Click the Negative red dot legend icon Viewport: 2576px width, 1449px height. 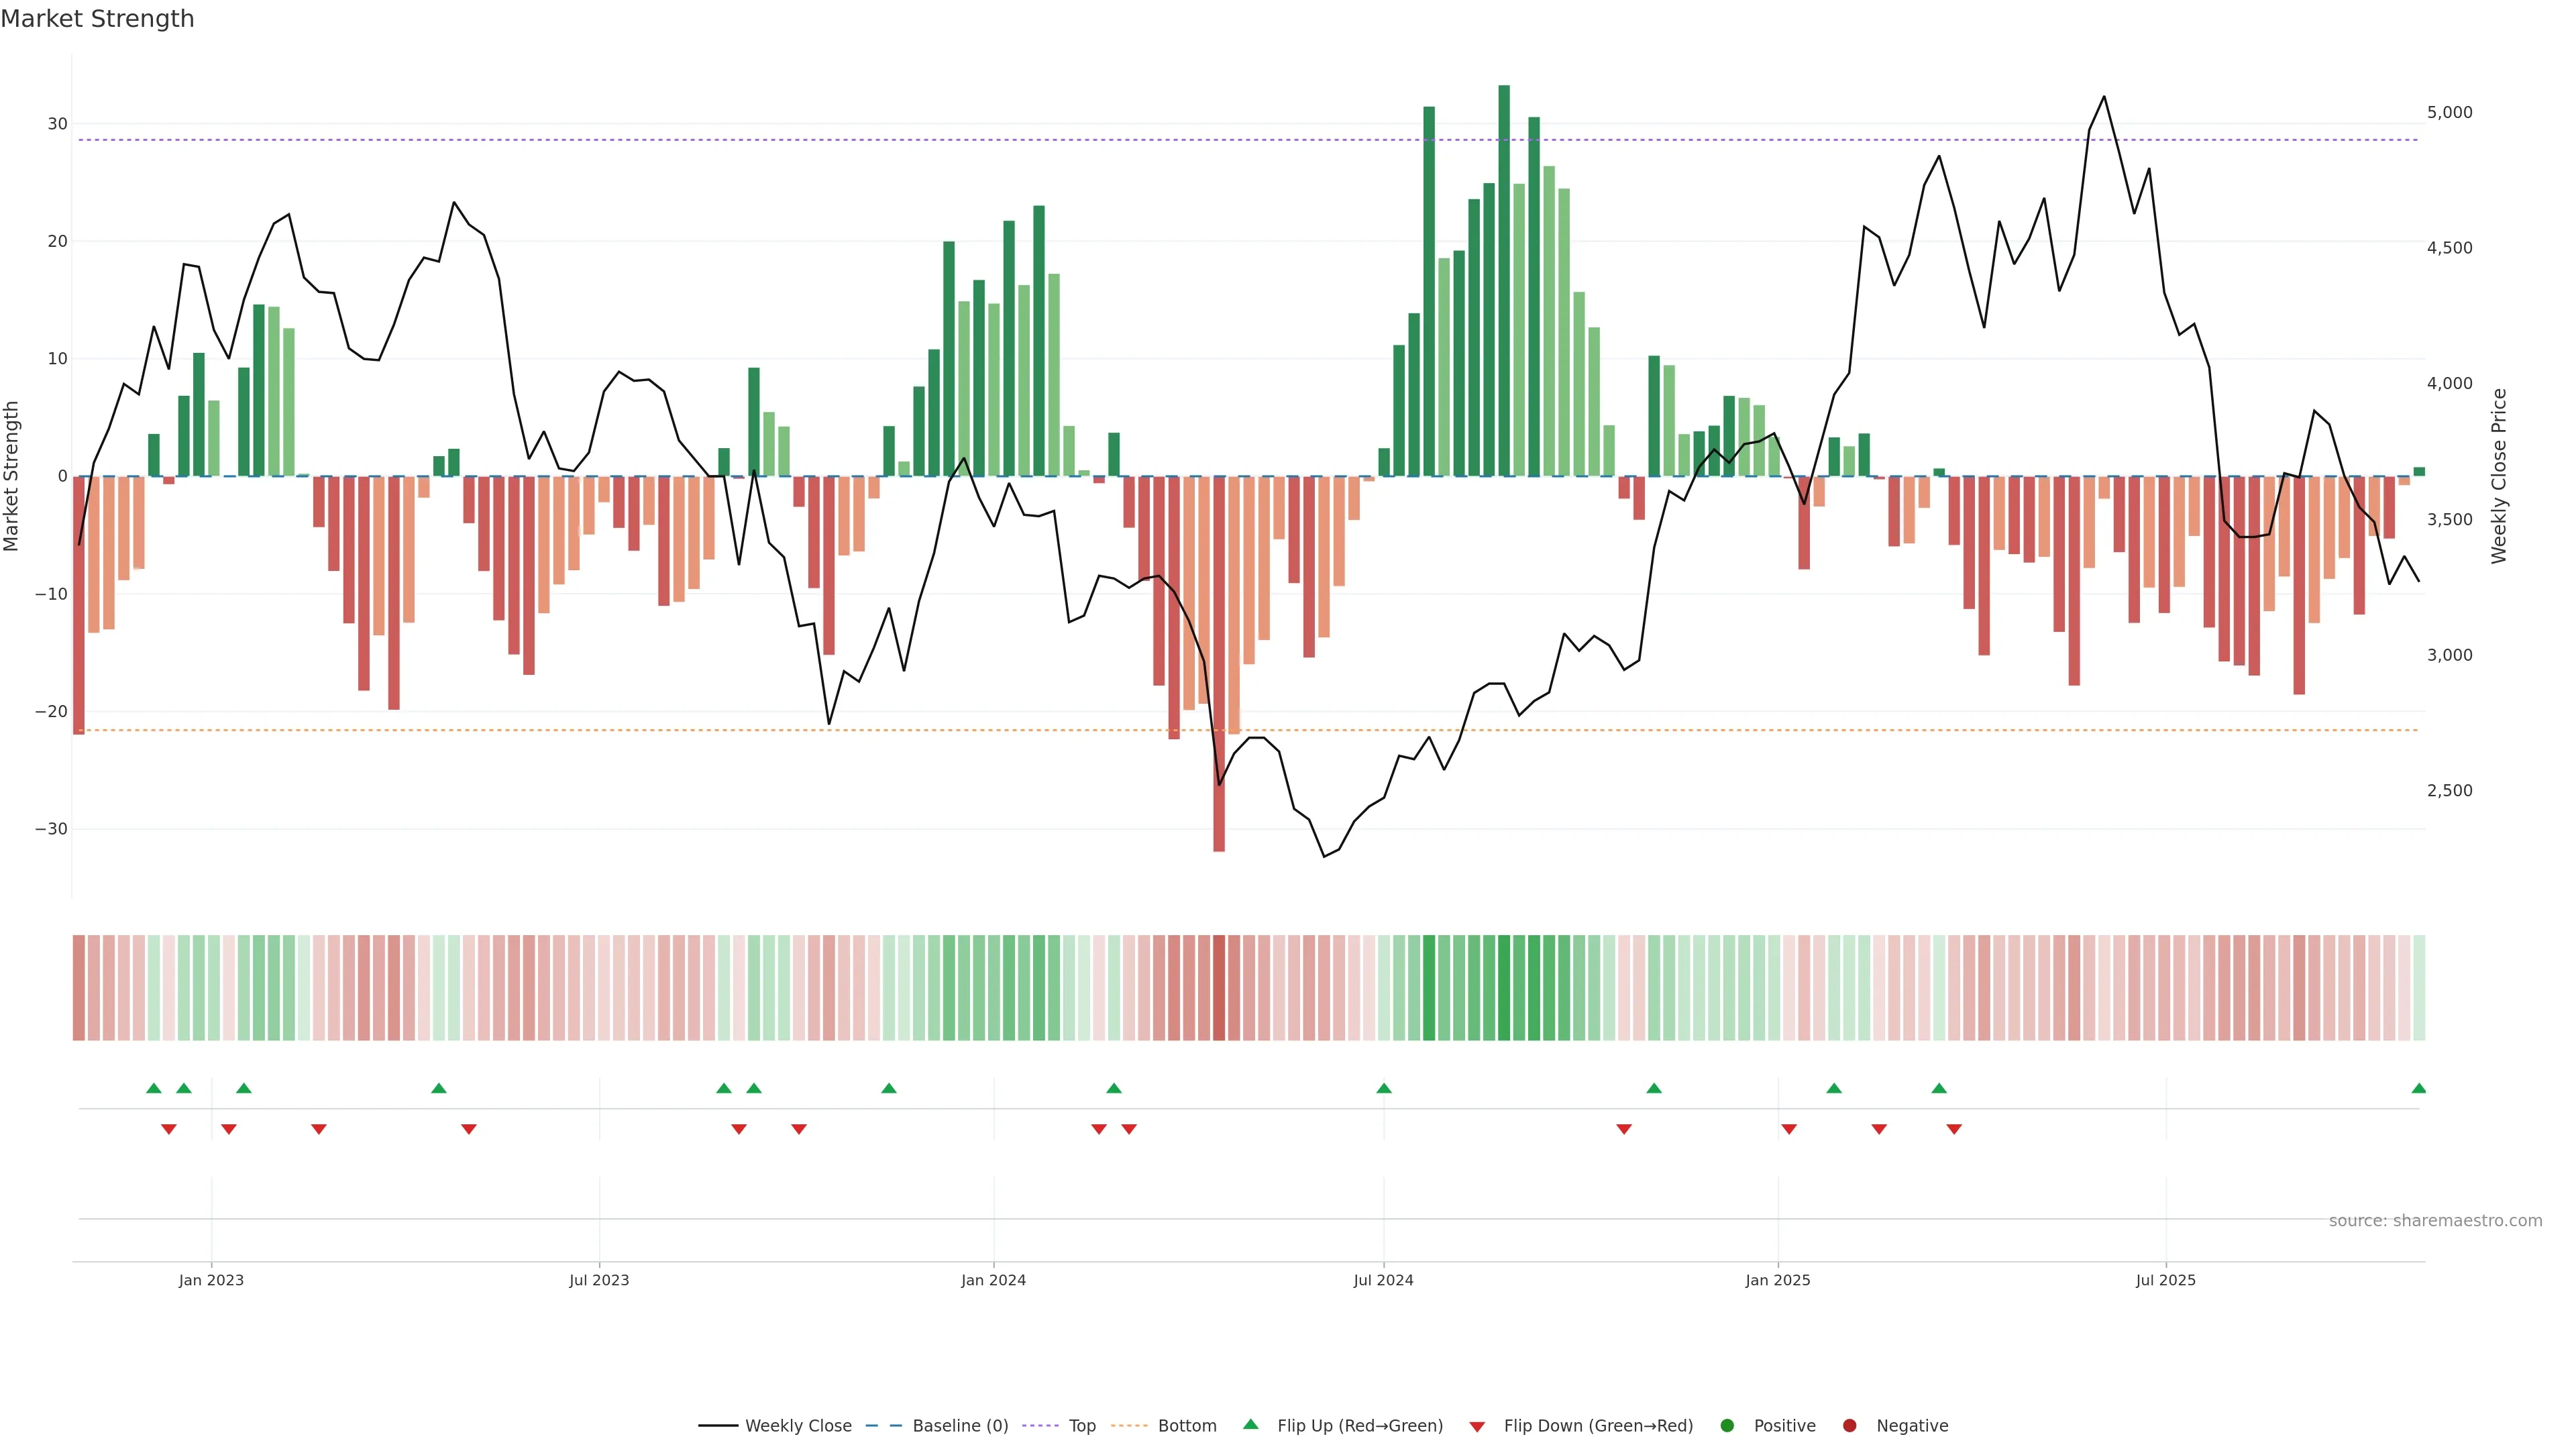click(x=1849, y=1425)
